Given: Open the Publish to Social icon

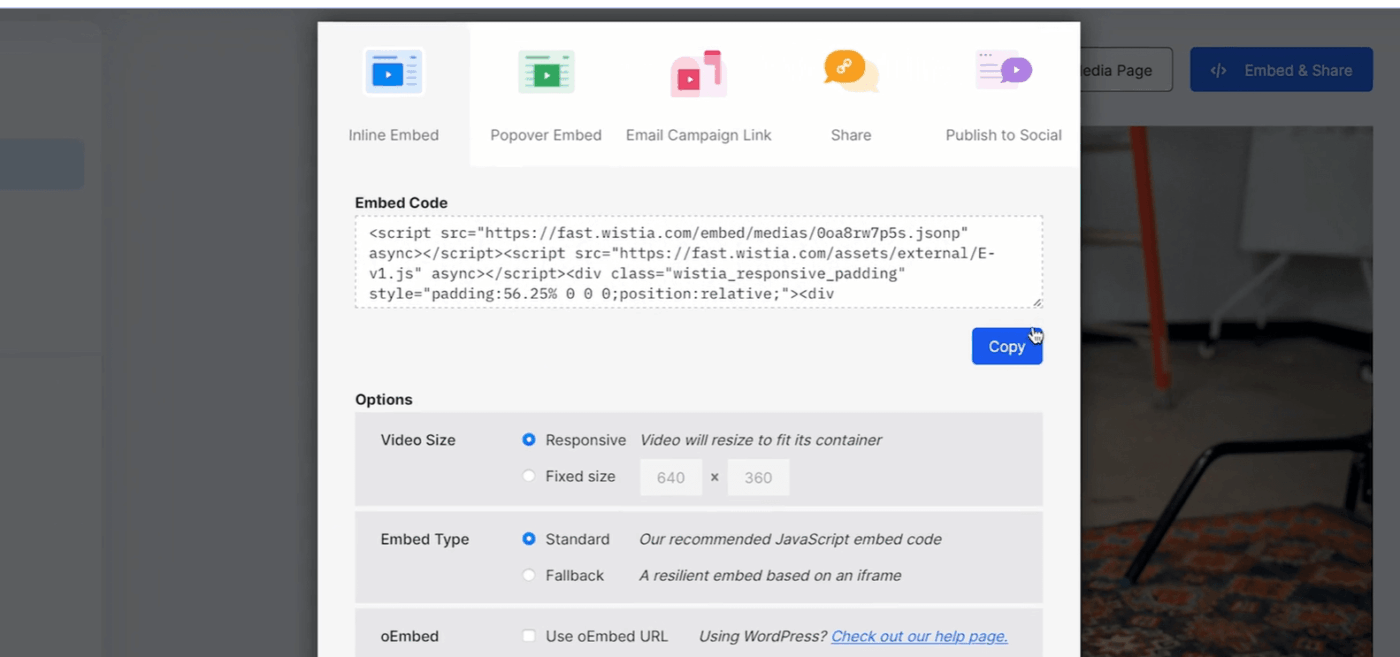Looking at the screenshot, I should 1004,71.
